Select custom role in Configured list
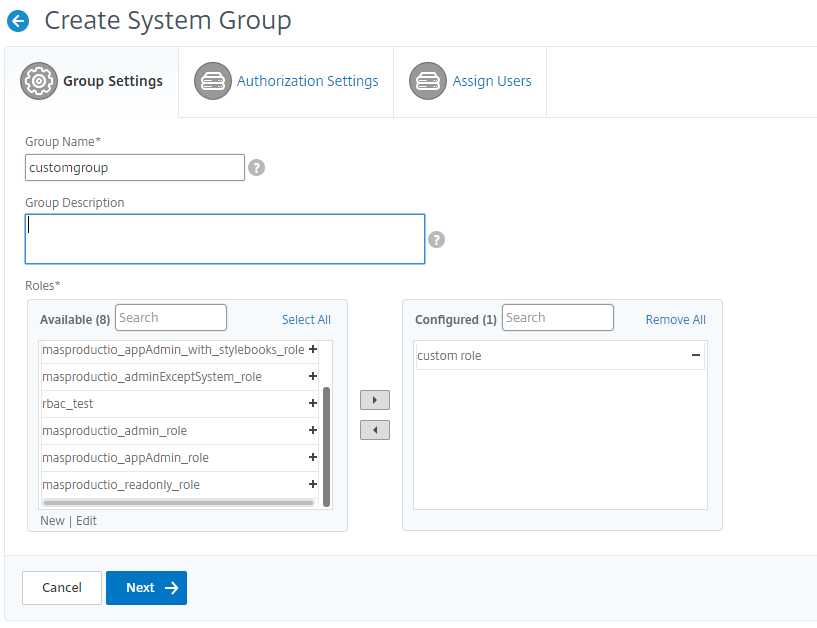The height and width of the screenshot is (628, 817). click(560, 356)
